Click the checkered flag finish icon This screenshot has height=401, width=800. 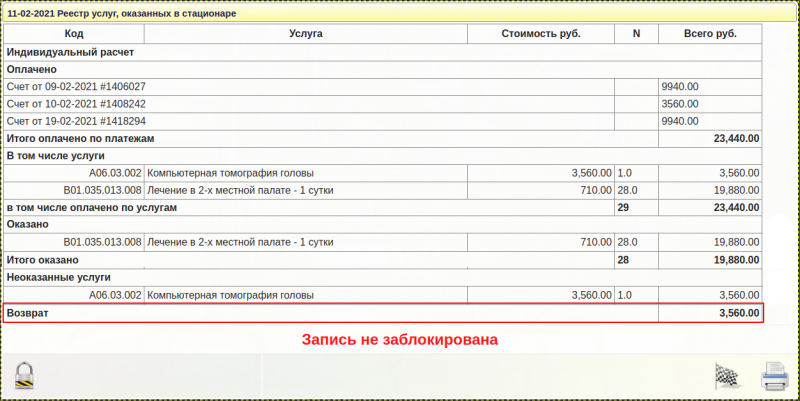[729, 377]
